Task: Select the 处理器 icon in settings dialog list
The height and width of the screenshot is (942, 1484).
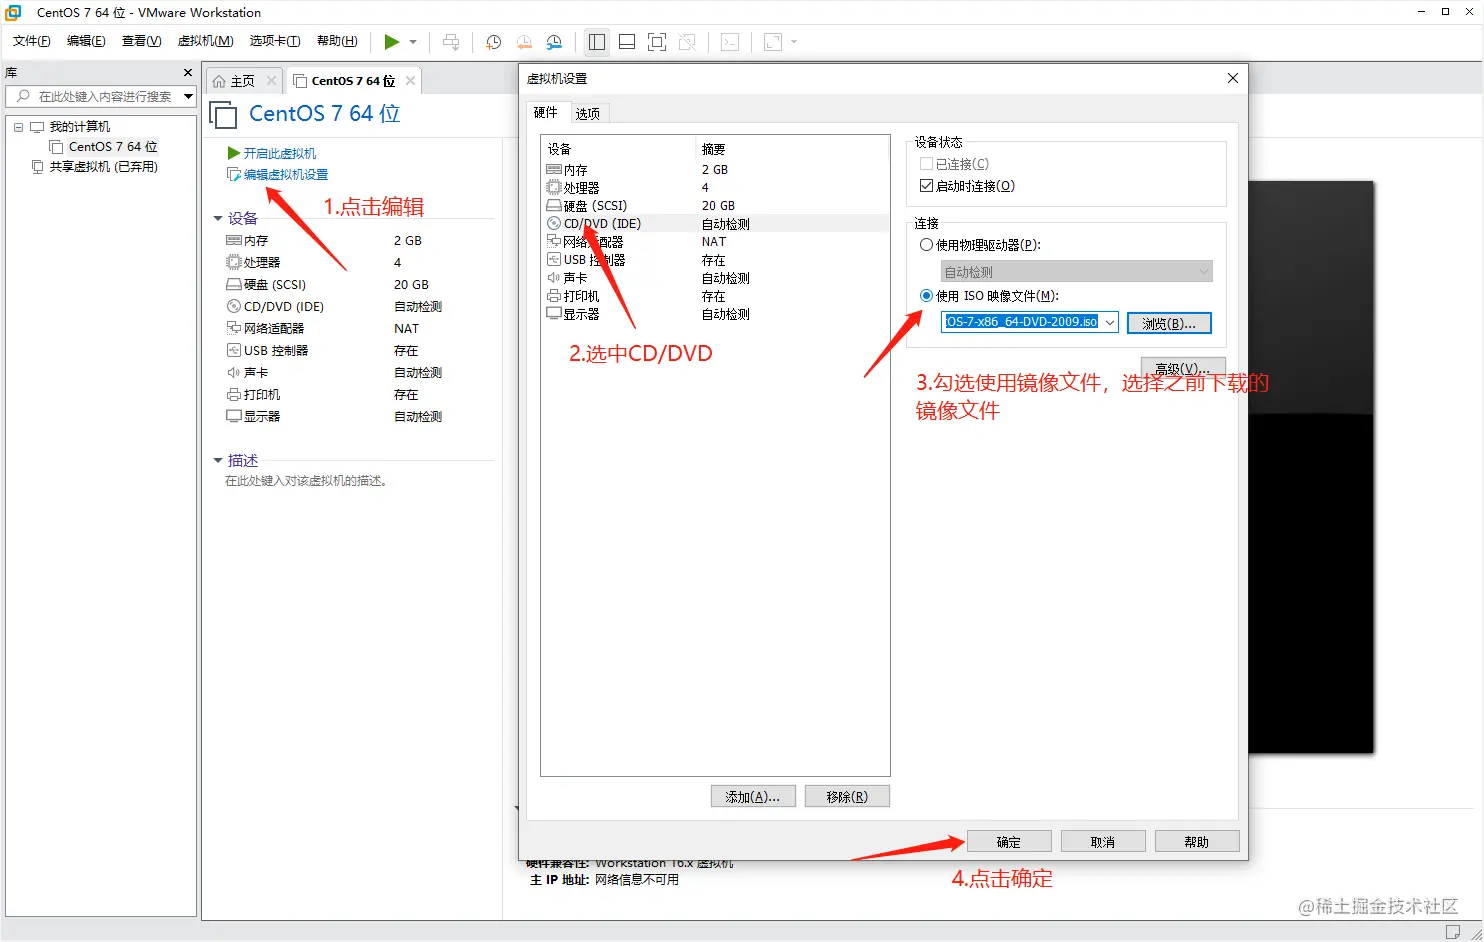Action: click(554, 187)
